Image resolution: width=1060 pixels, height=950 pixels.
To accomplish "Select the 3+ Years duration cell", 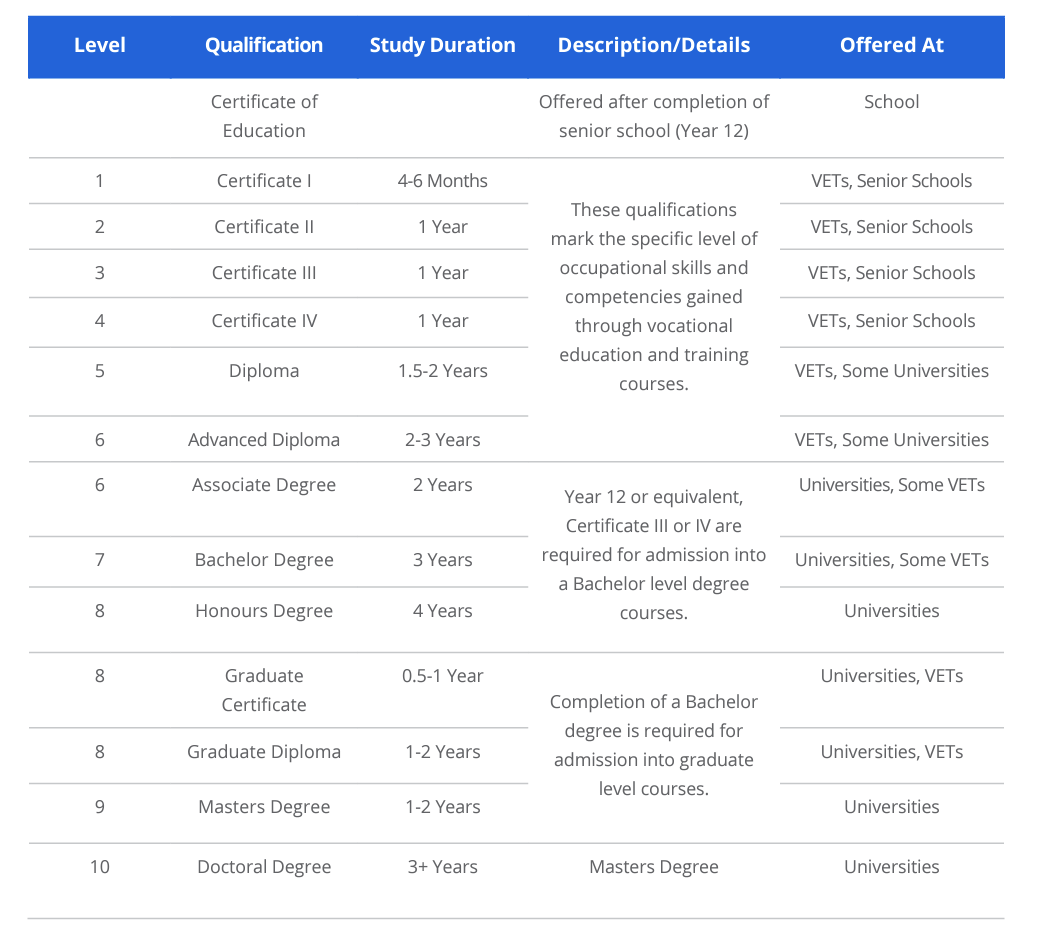I will (x=442, y=867).
